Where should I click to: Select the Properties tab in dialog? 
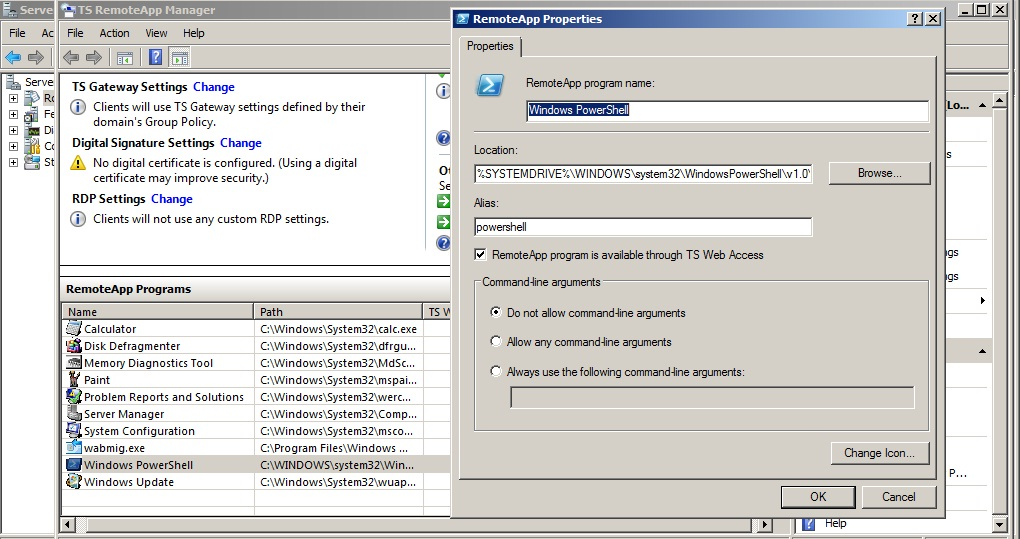pyautogui.click(x=490, y=46)
